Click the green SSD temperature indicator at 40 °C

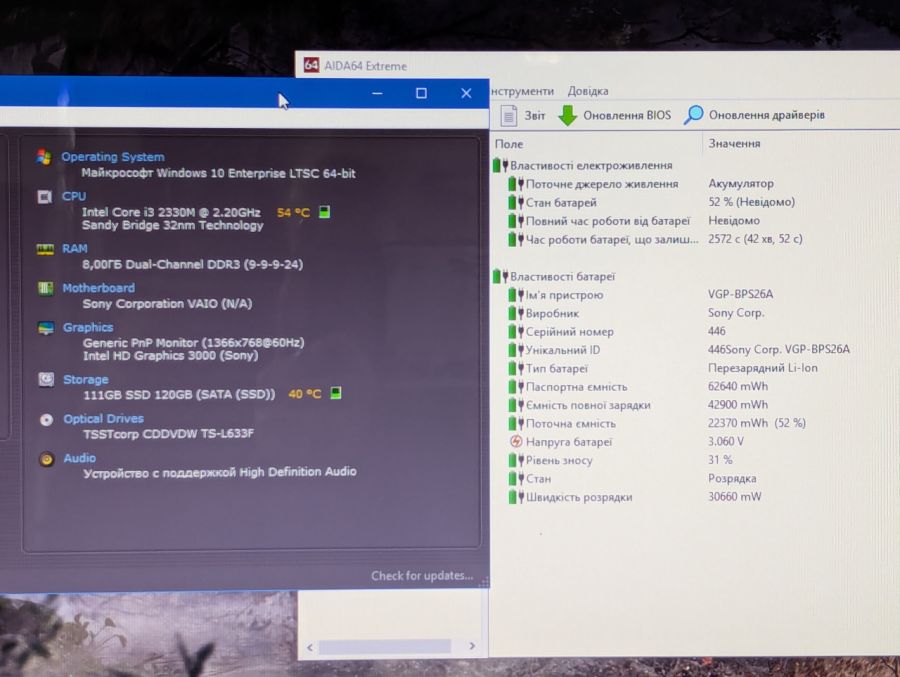pyautogui.click(x=336, y=393)
